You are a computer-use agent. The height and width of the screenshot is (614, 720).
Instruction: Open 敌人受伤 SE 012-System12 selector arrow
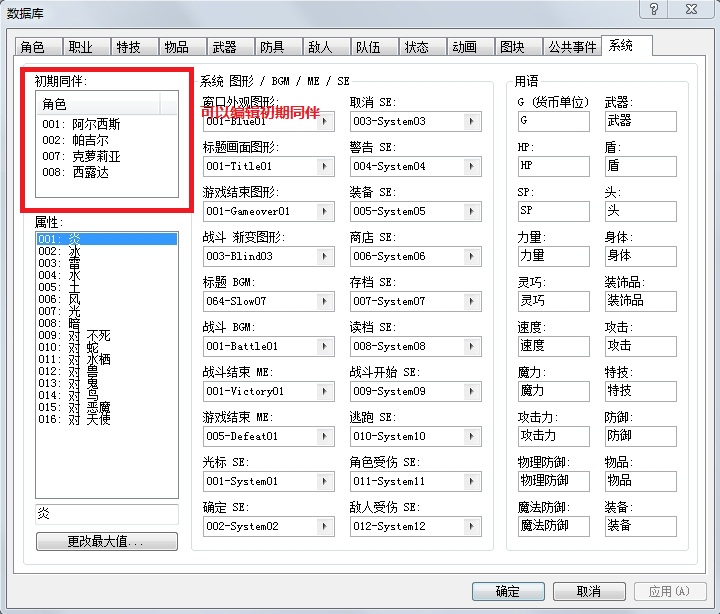pos(472,527)
